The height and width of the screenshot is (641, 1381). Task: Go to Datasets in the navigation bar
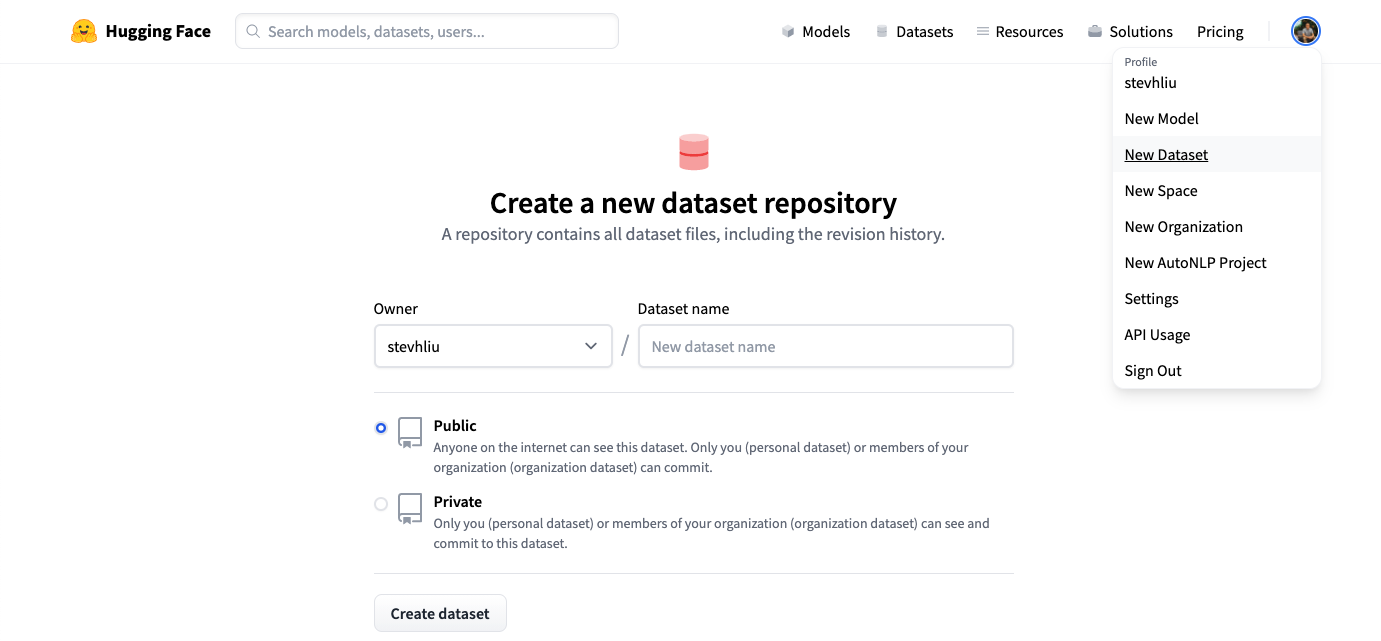914,32
